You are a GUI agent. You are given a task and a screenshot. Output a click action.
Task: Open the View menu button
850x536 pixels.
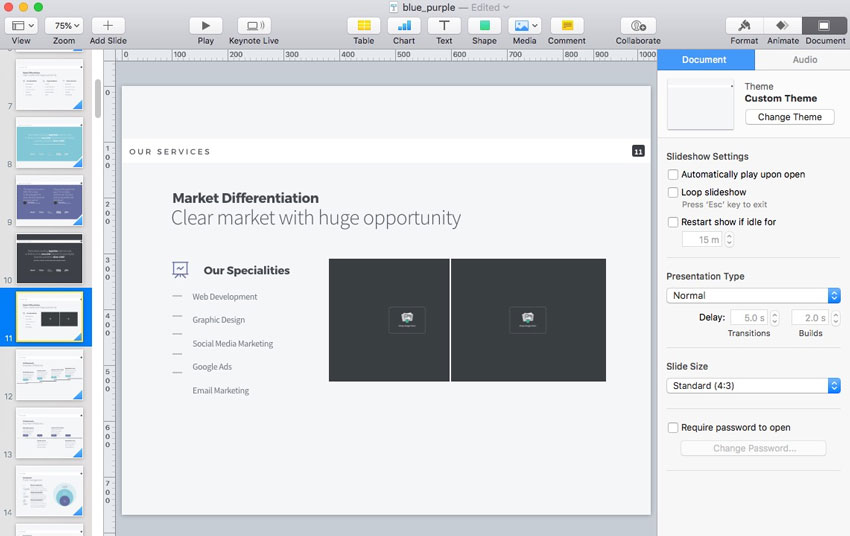(21, 25)
